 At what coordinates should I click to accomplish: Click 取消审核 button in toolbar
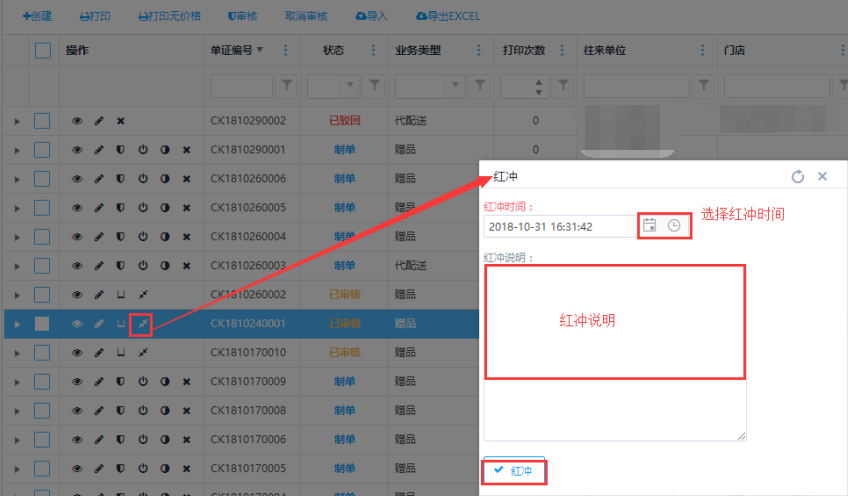[x=306, y=17]
